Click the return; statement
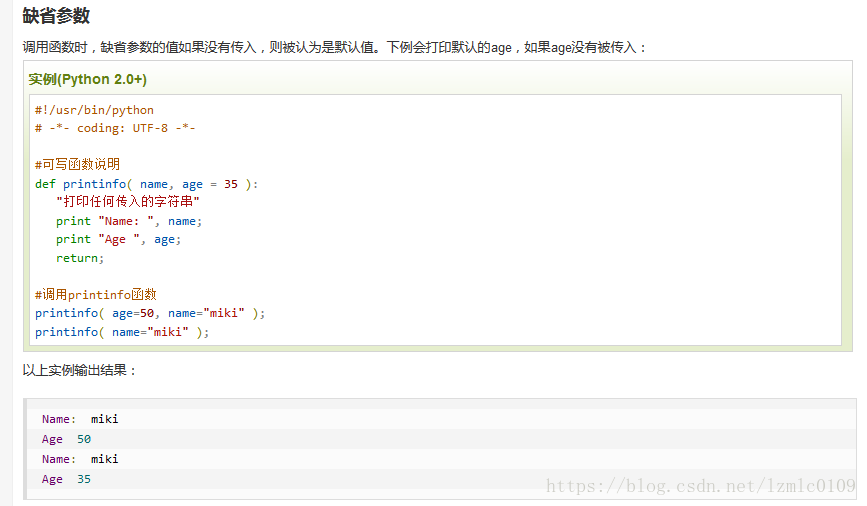Viewport: 867px width, 506px height. [80, 258]
